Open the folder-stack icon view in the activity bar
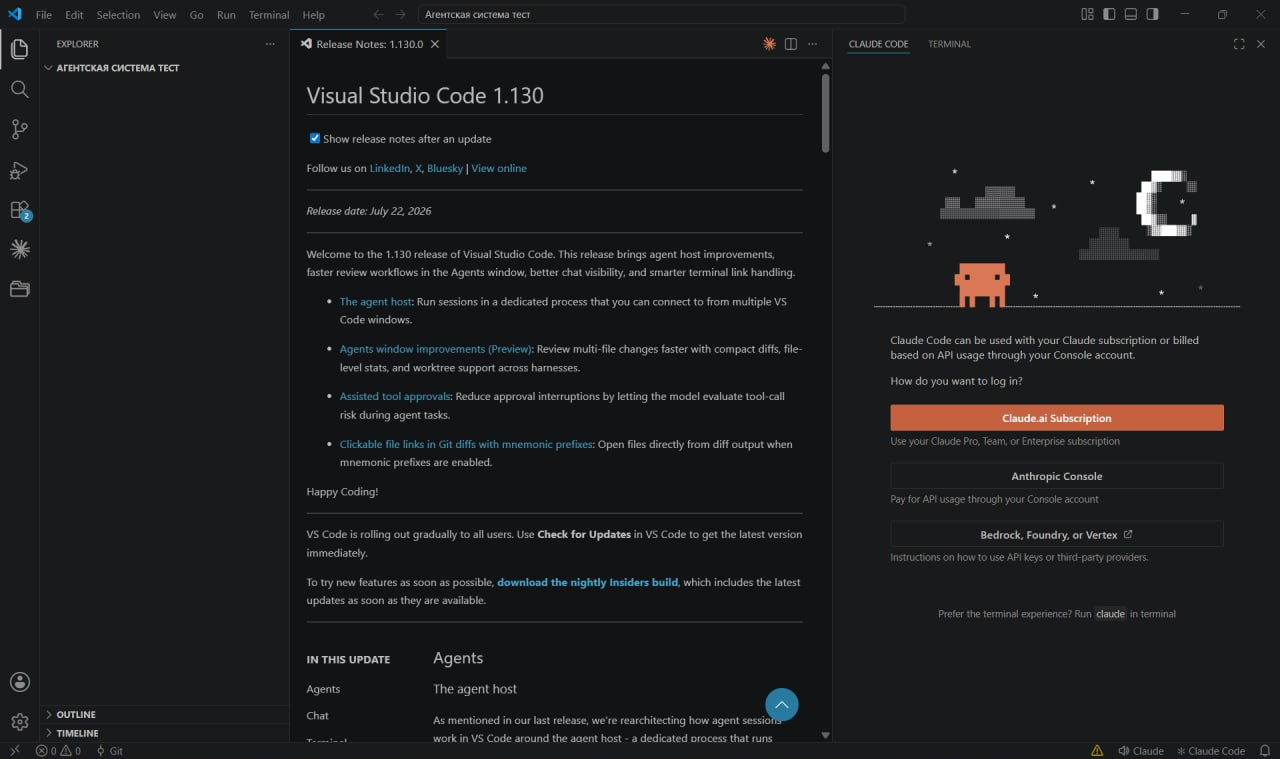 click(19, 289)
